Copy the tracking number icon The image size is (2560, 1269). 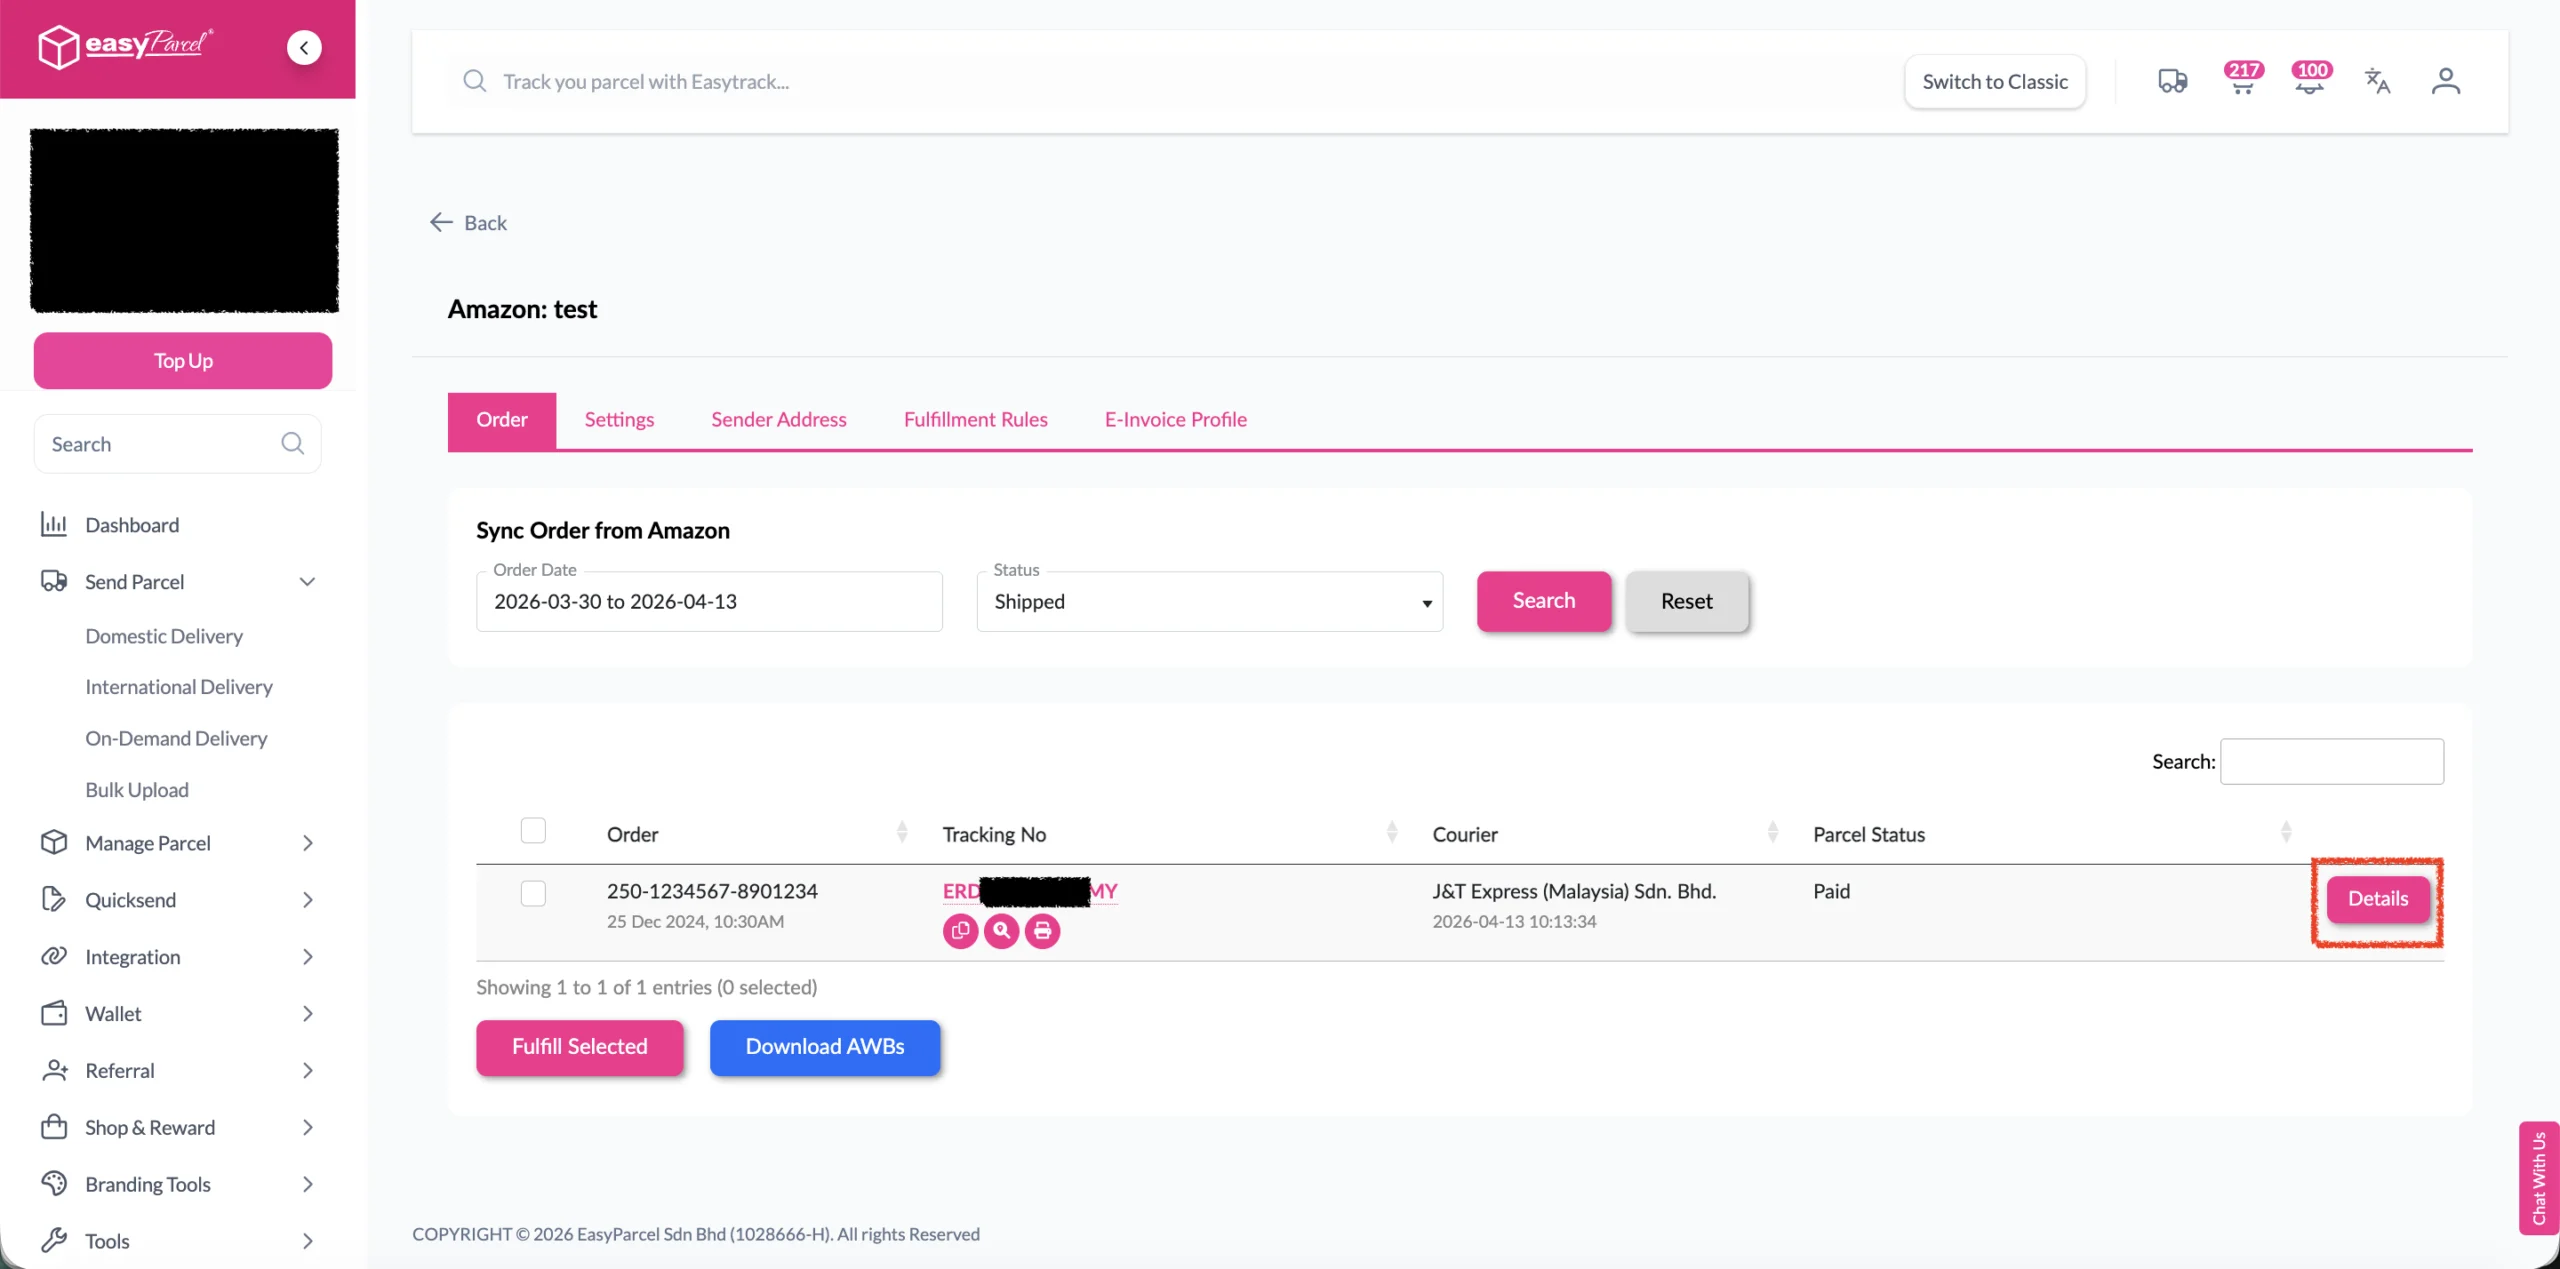click(x=960, y=931)
